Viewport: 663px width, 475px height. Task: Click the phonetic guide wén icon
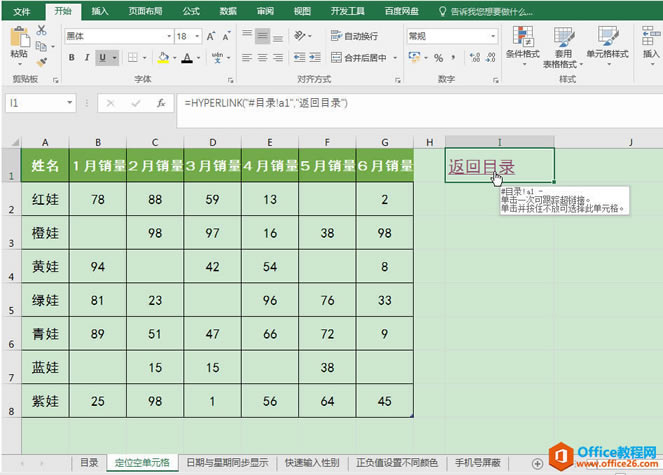(x=217, y=58)
